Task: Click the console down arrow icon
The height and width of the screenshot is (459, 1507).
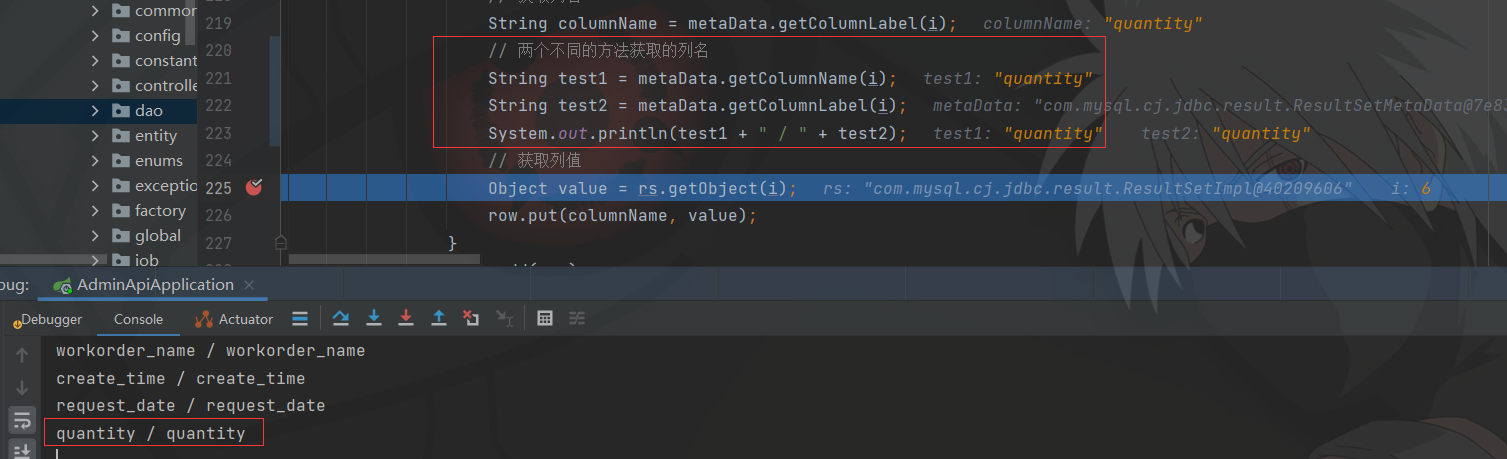Action: coord(22,388)
